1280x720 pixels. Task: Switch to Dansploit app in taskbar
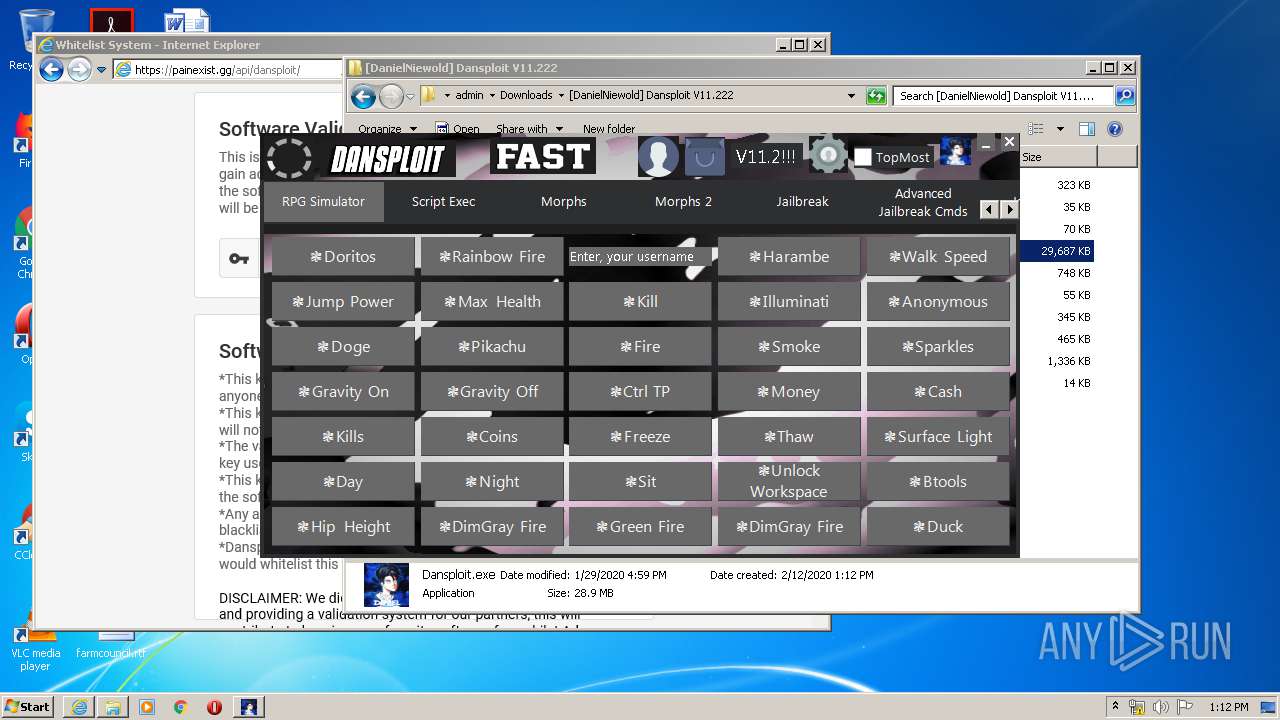click(248, 707)
